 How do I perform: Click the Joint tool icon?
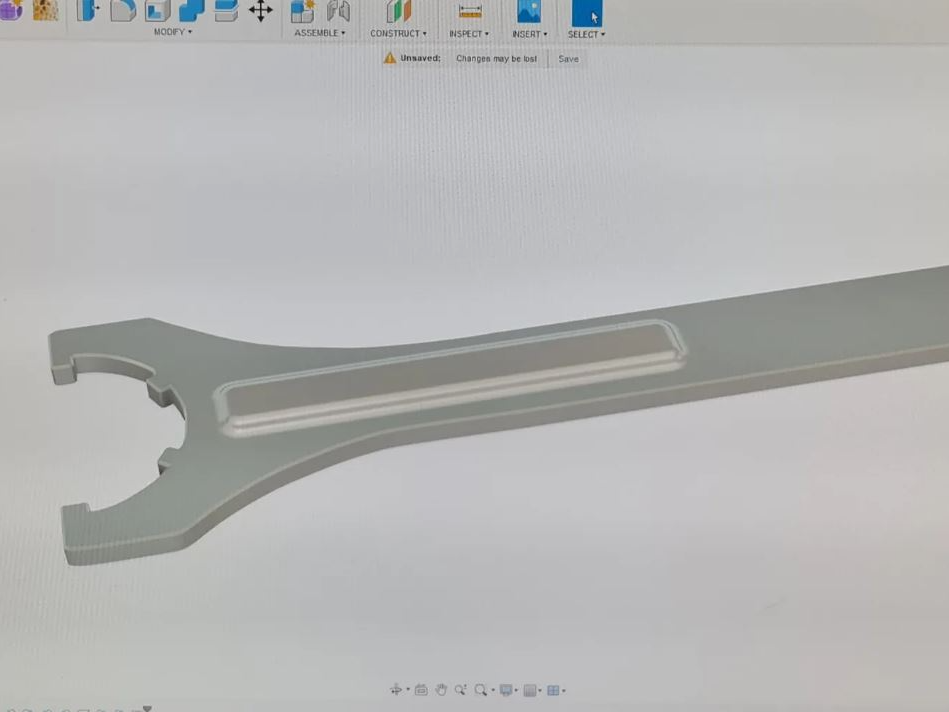tap(338, 11)
